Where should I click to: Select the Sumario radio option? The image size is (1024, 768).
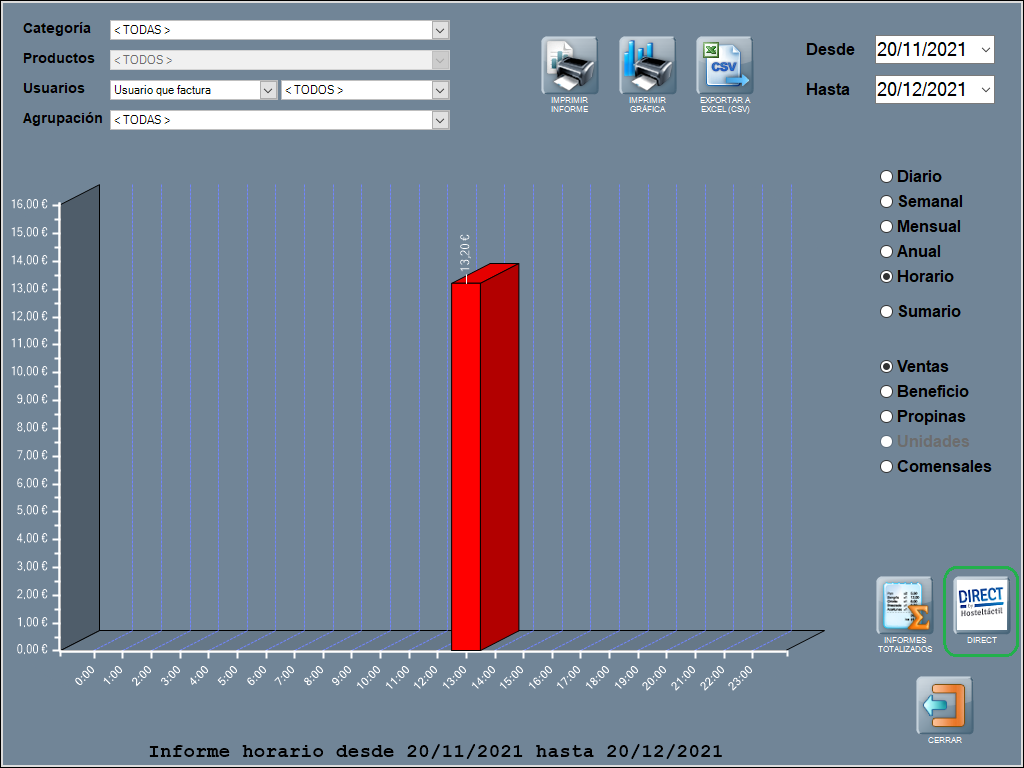point(886,312)
